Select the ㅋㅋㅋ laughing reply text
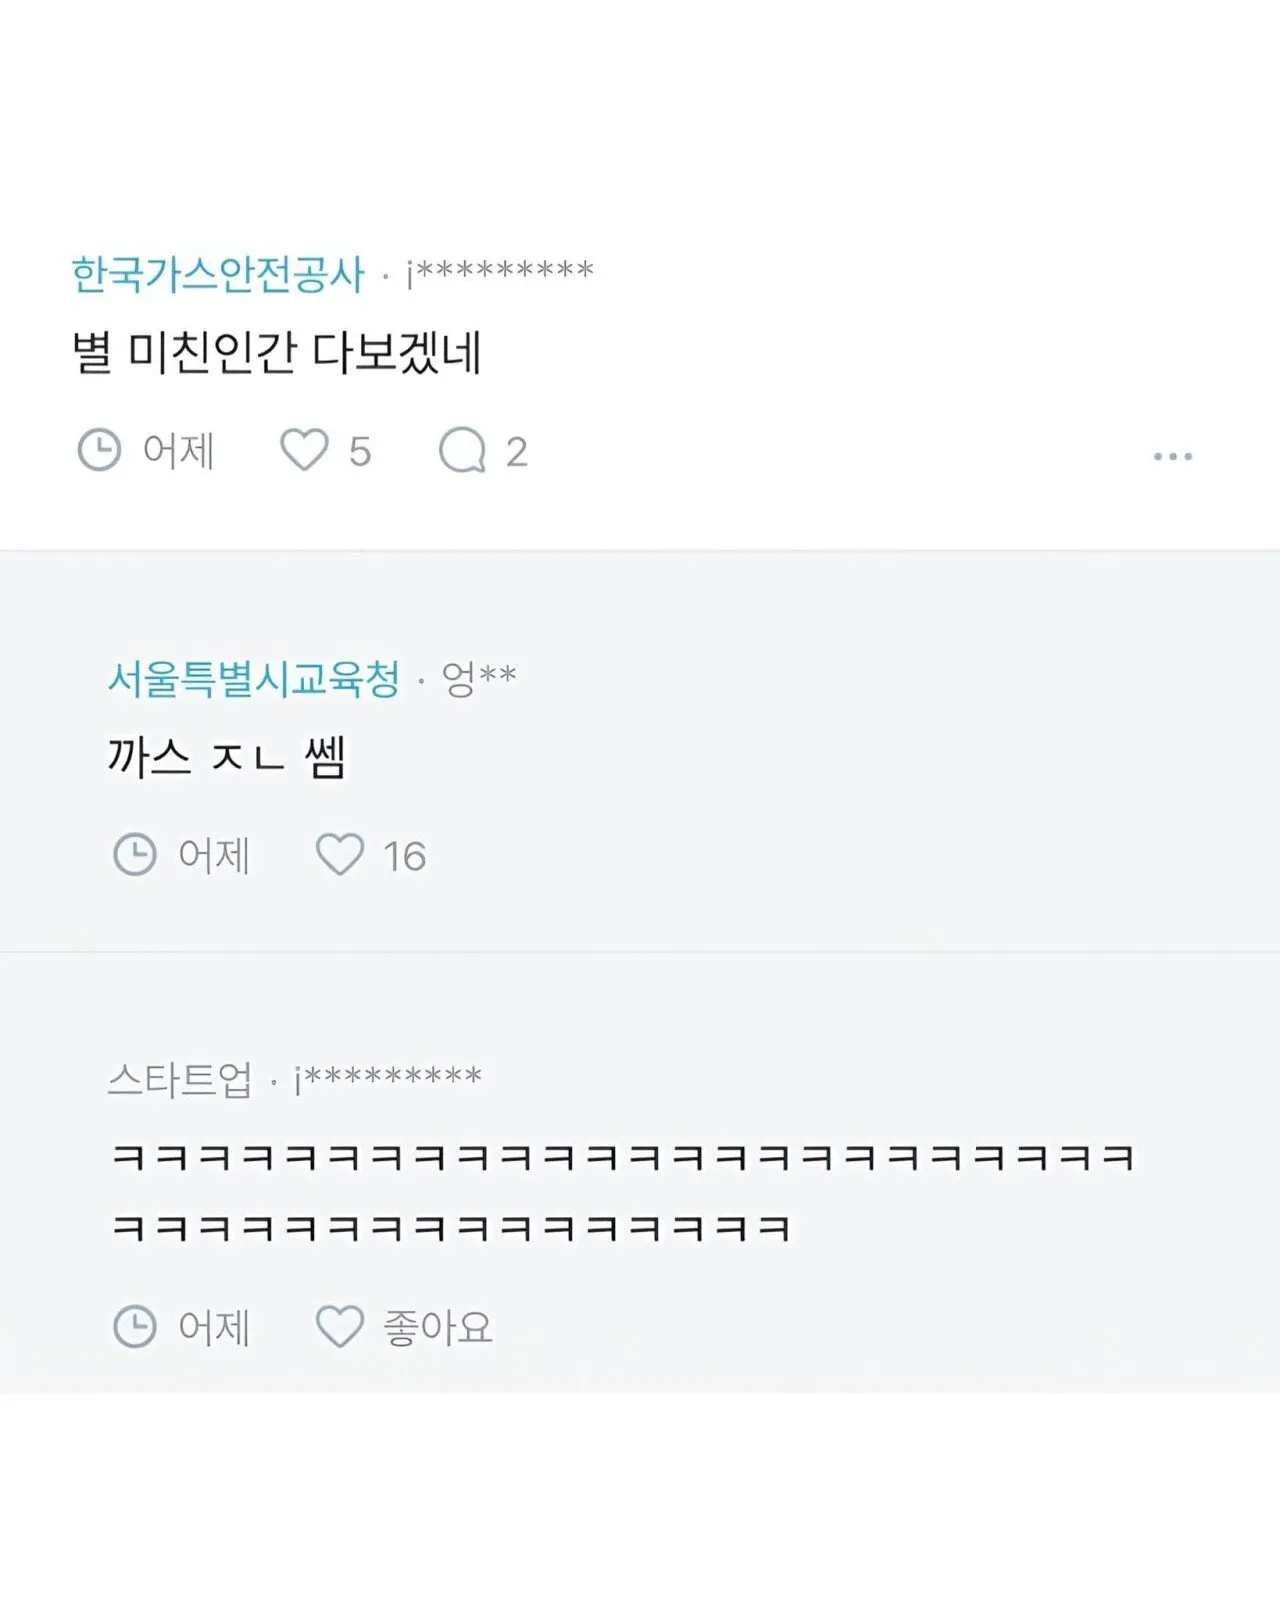The height and width of the screenshot is (1600, 1280). [x=622, y=1192]
